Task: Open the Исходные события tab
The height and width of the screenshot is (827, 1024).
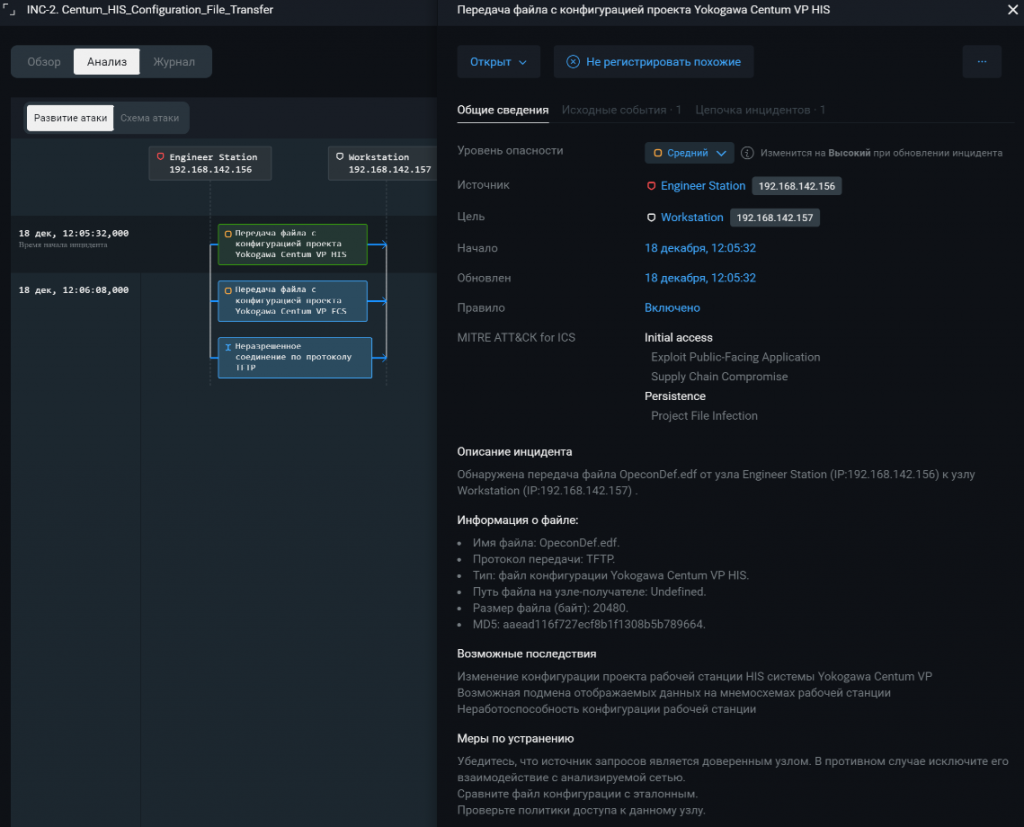Action: click(621, 110)
